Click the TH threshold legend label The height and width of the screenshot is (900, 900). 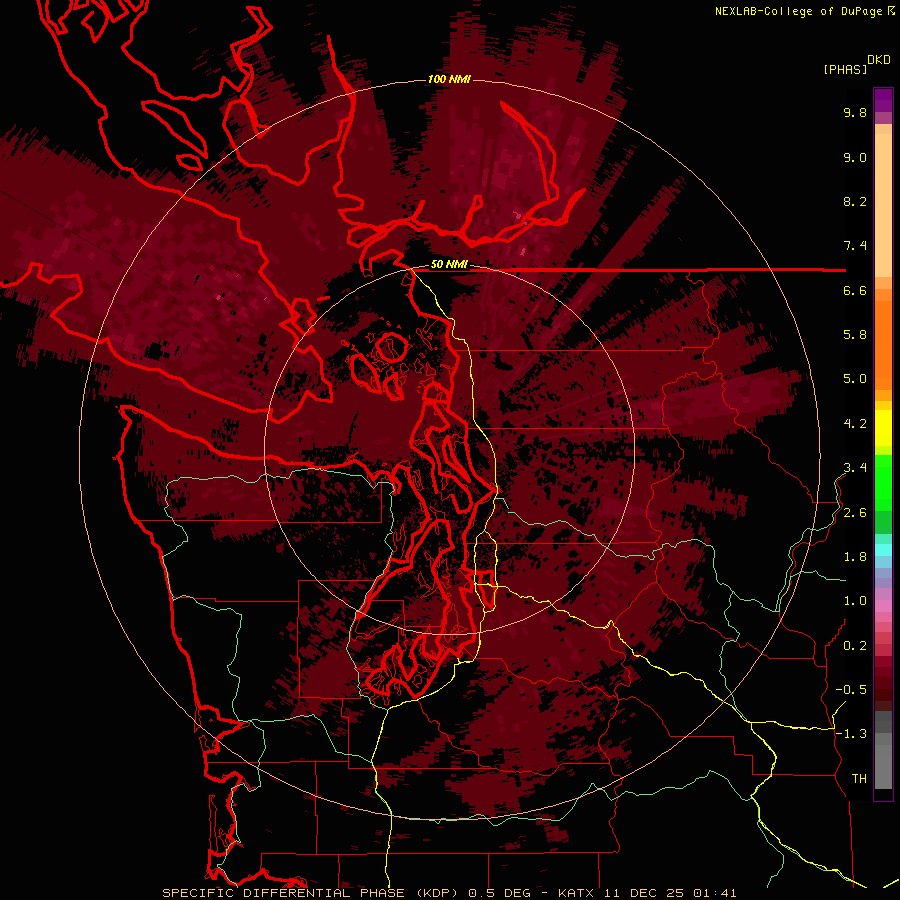coord(859,779)
